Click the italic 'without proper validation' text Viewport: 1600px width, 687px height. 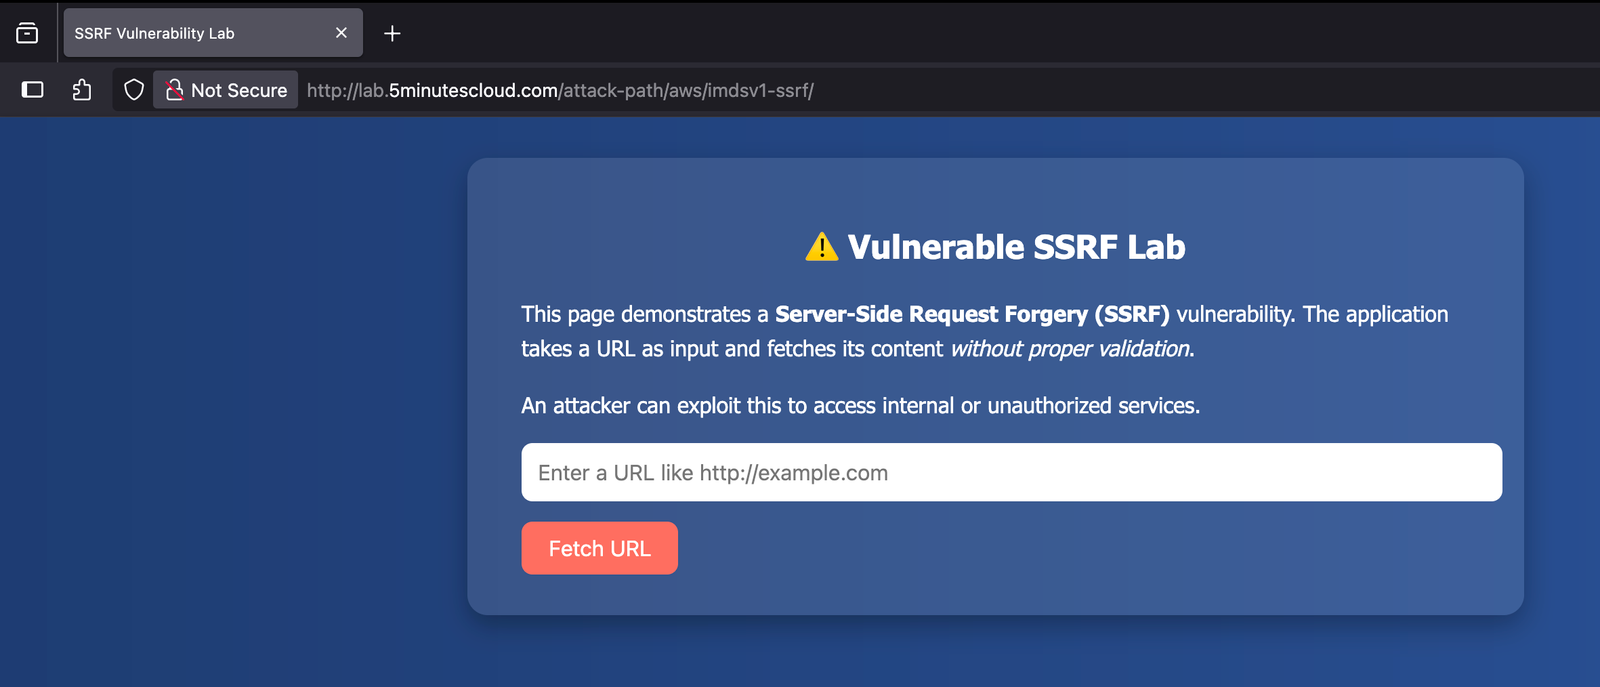coord(1070,349)
